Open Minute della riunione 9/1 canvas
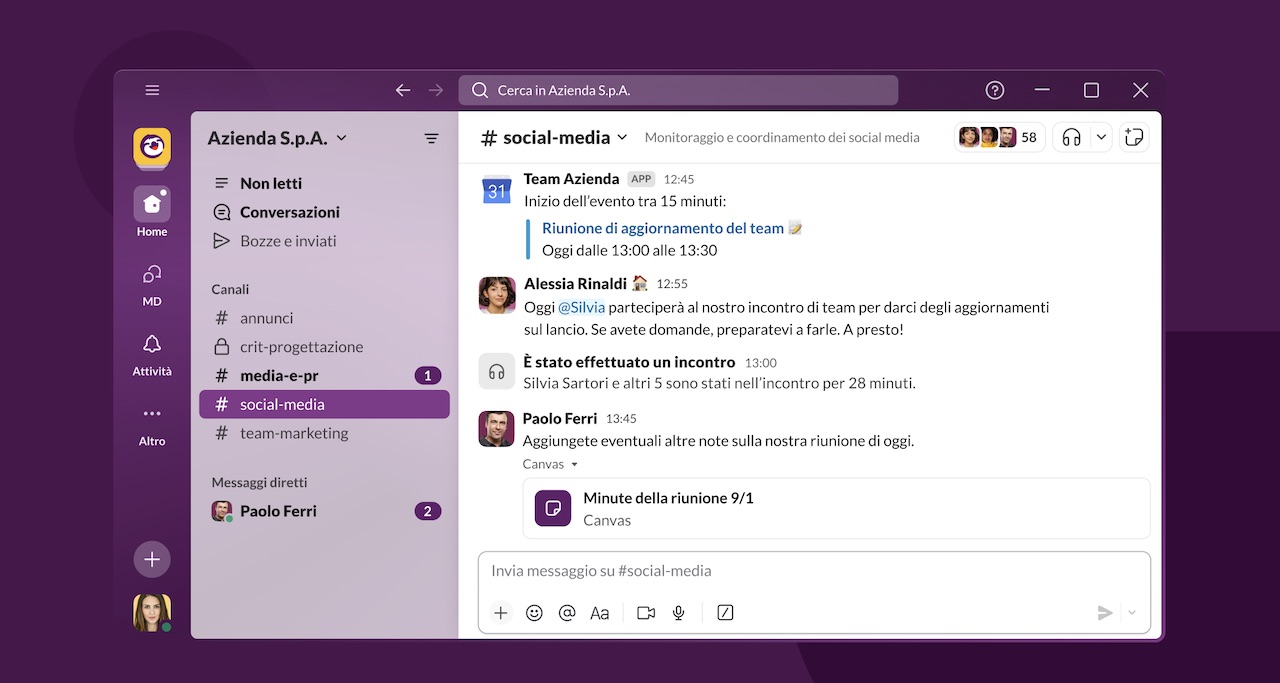Image resolution: width=1280 pixels, height=683 pixels. (836, 508)
